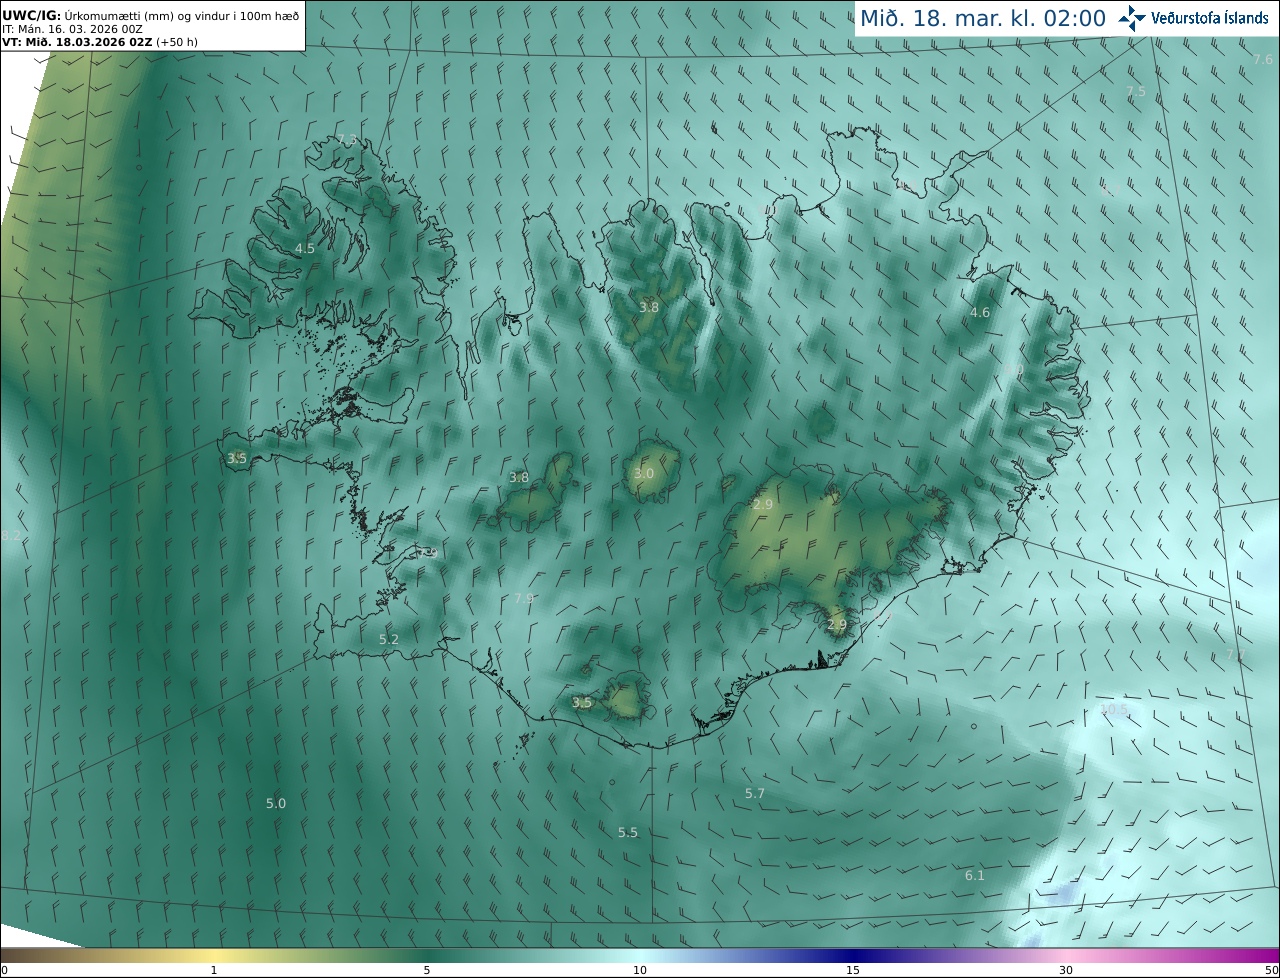
Task: Click the 5.7 value south of Iceland
Action: [x=754, y=793]
